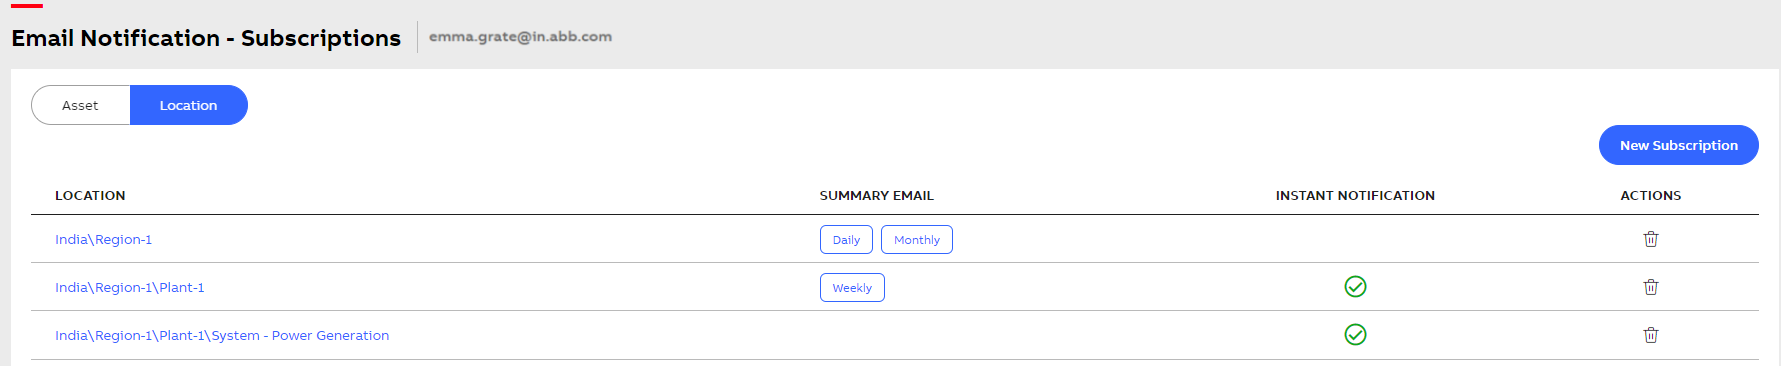Create a New Subscription
The width and height of the screenshot is (1781, 366).
(1678, 145)
